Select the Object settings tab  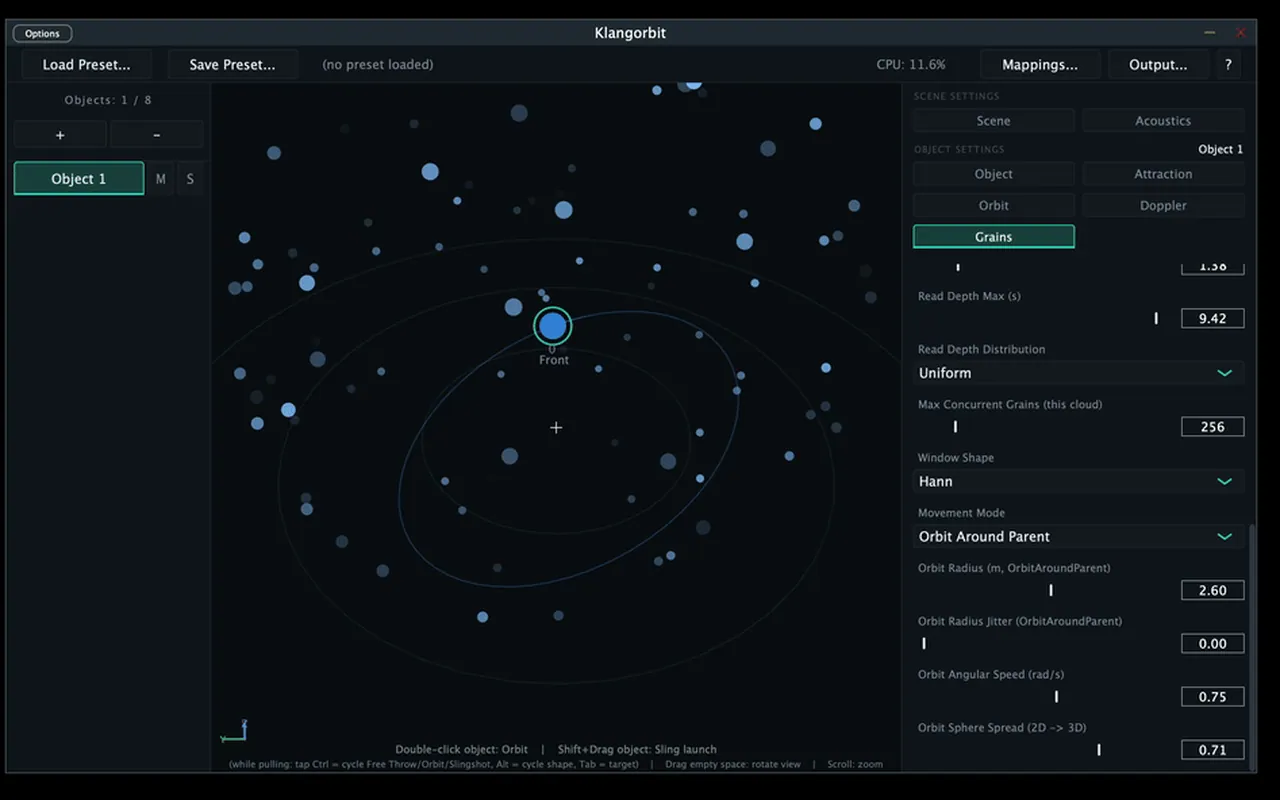click(x=993, y=174)
